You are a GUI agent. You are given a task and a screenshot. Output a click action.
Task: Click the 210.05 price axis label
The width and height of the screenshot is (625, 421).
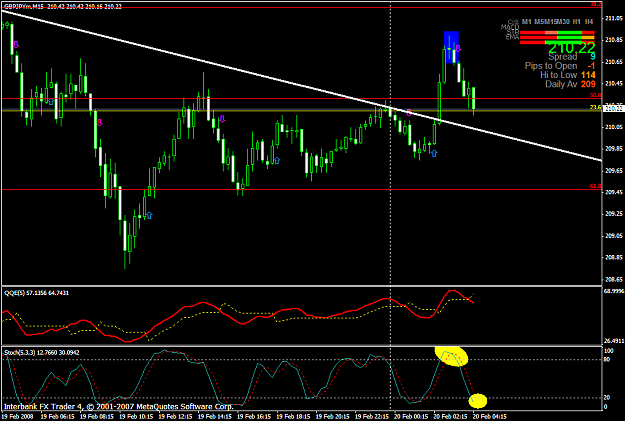[x=614, y=127]
